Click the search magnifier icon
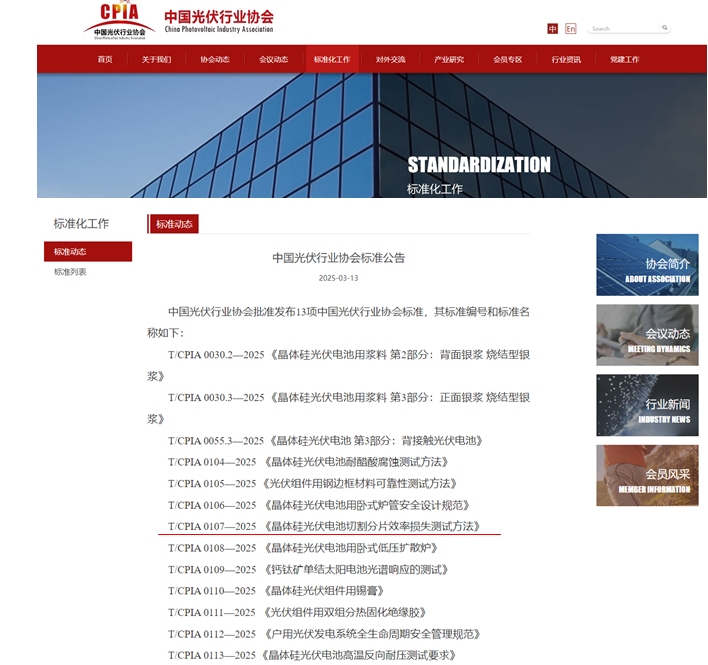The width and height of the screenshot is (708, 665). pyautogui.click(x=664, y=28)
